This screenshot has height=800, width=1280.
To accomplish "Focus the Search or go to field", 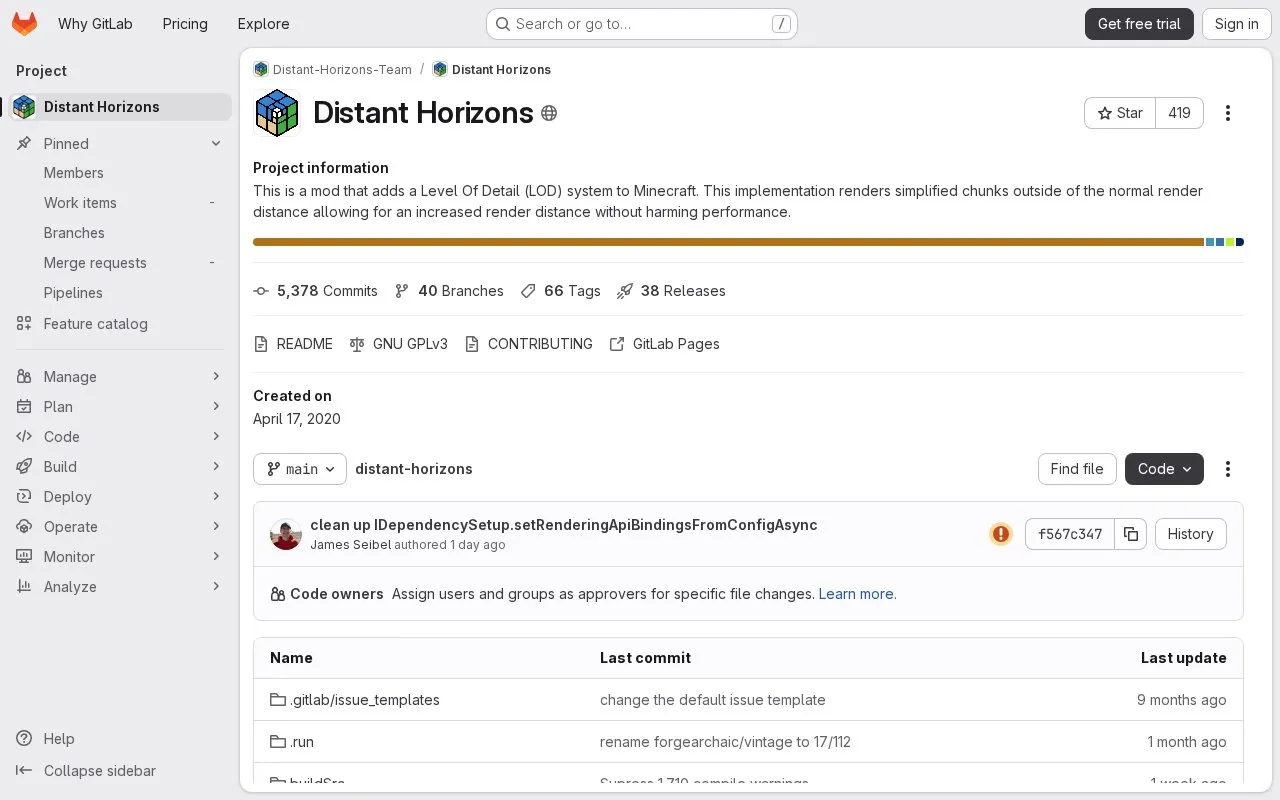I will click(x=641, y=24).
